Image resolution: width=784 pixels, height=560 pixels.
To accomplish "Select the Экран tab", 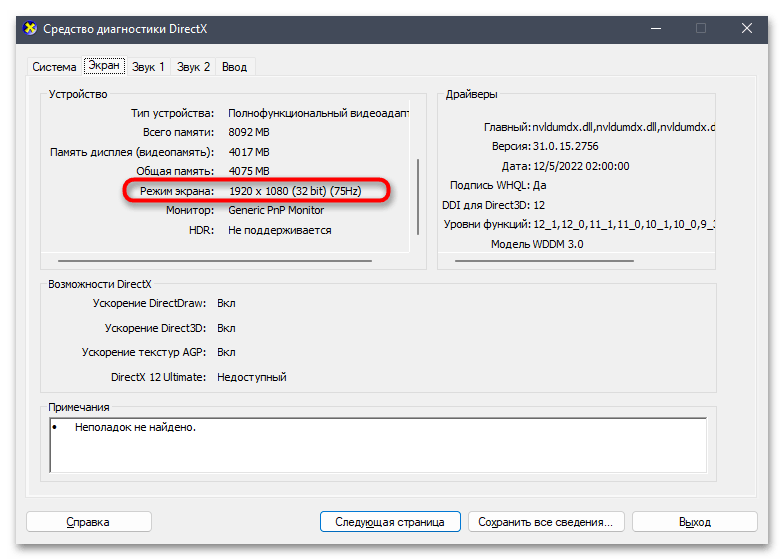I will pyautogui.click(x=104, y=66).
